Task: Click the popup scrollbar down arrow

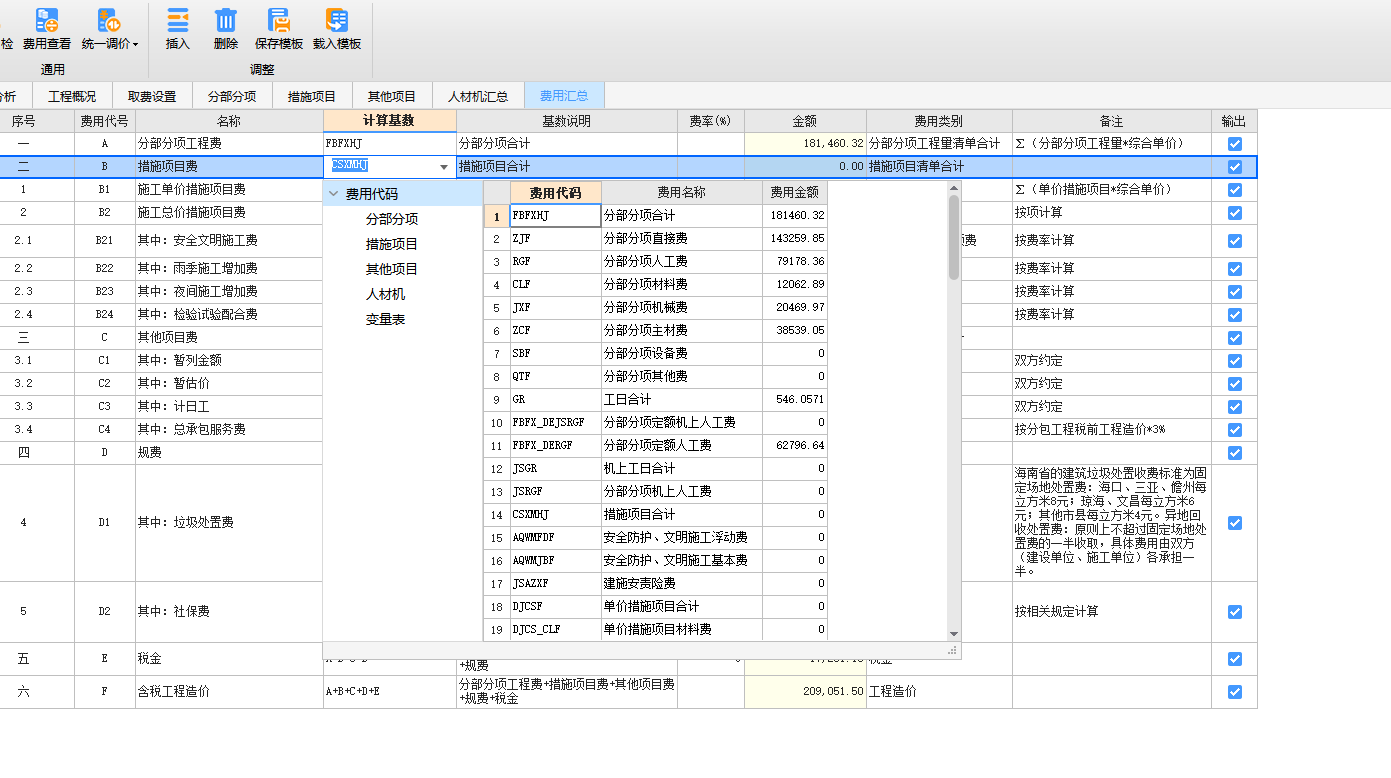Action: click(954, 634)
